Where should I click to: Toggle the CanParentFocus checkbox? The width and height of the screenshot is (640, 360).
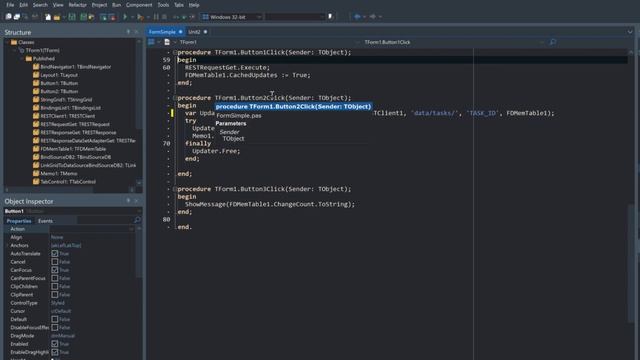[55, 278]
